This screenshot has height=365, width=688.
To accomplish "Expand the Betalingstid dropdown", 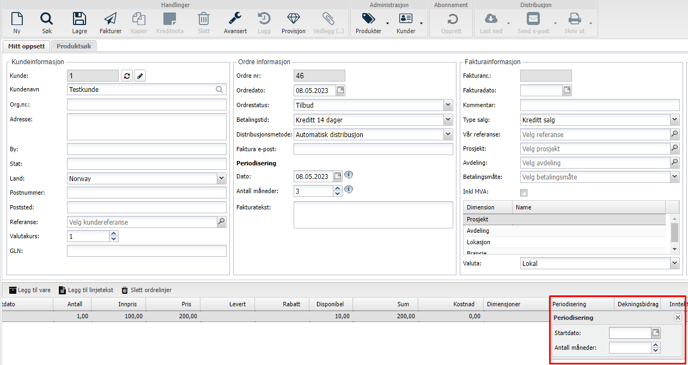I will click(x=448, y=120).
